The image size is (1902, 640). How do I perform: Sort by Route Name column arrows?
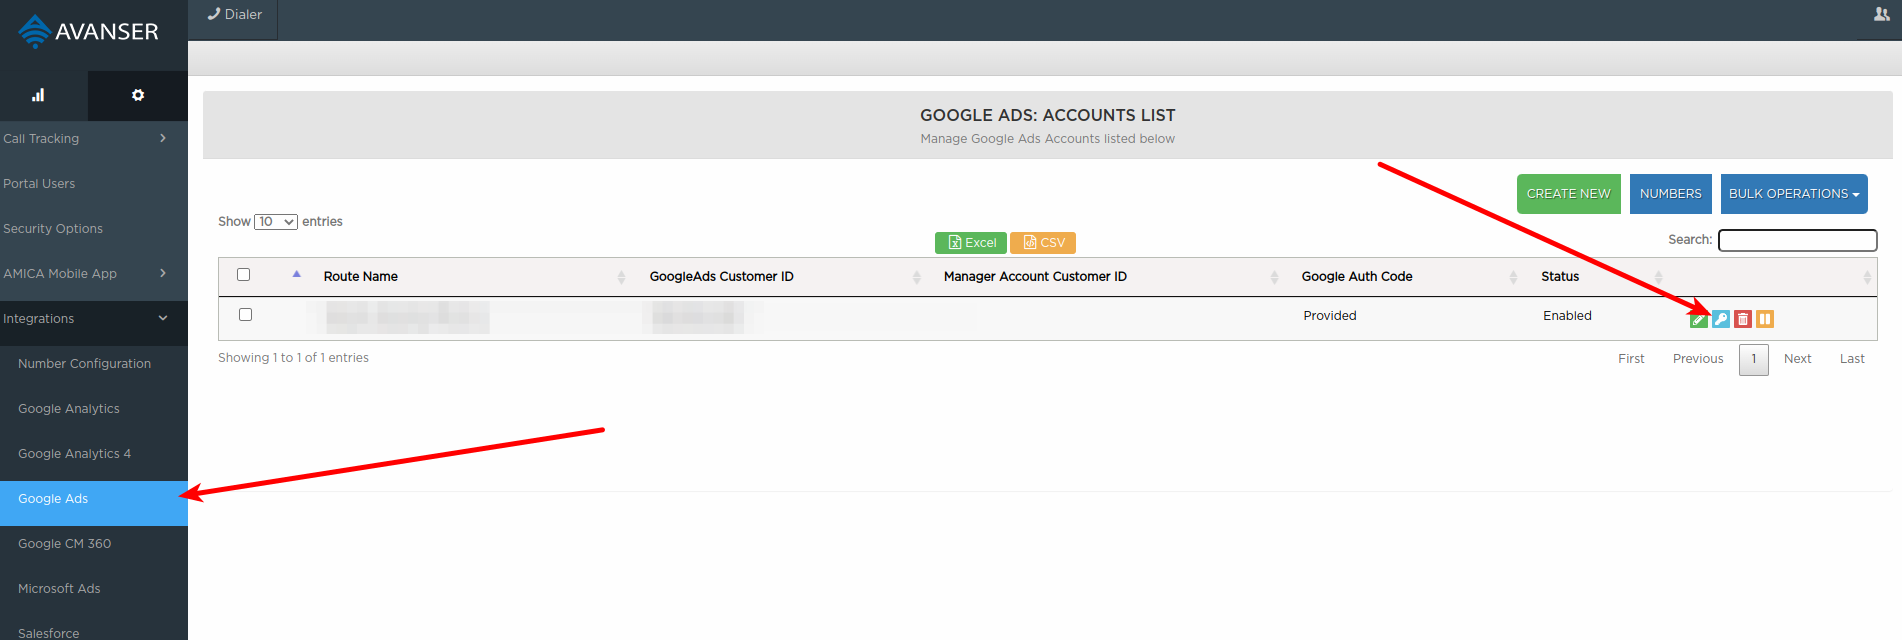[621, 277]
